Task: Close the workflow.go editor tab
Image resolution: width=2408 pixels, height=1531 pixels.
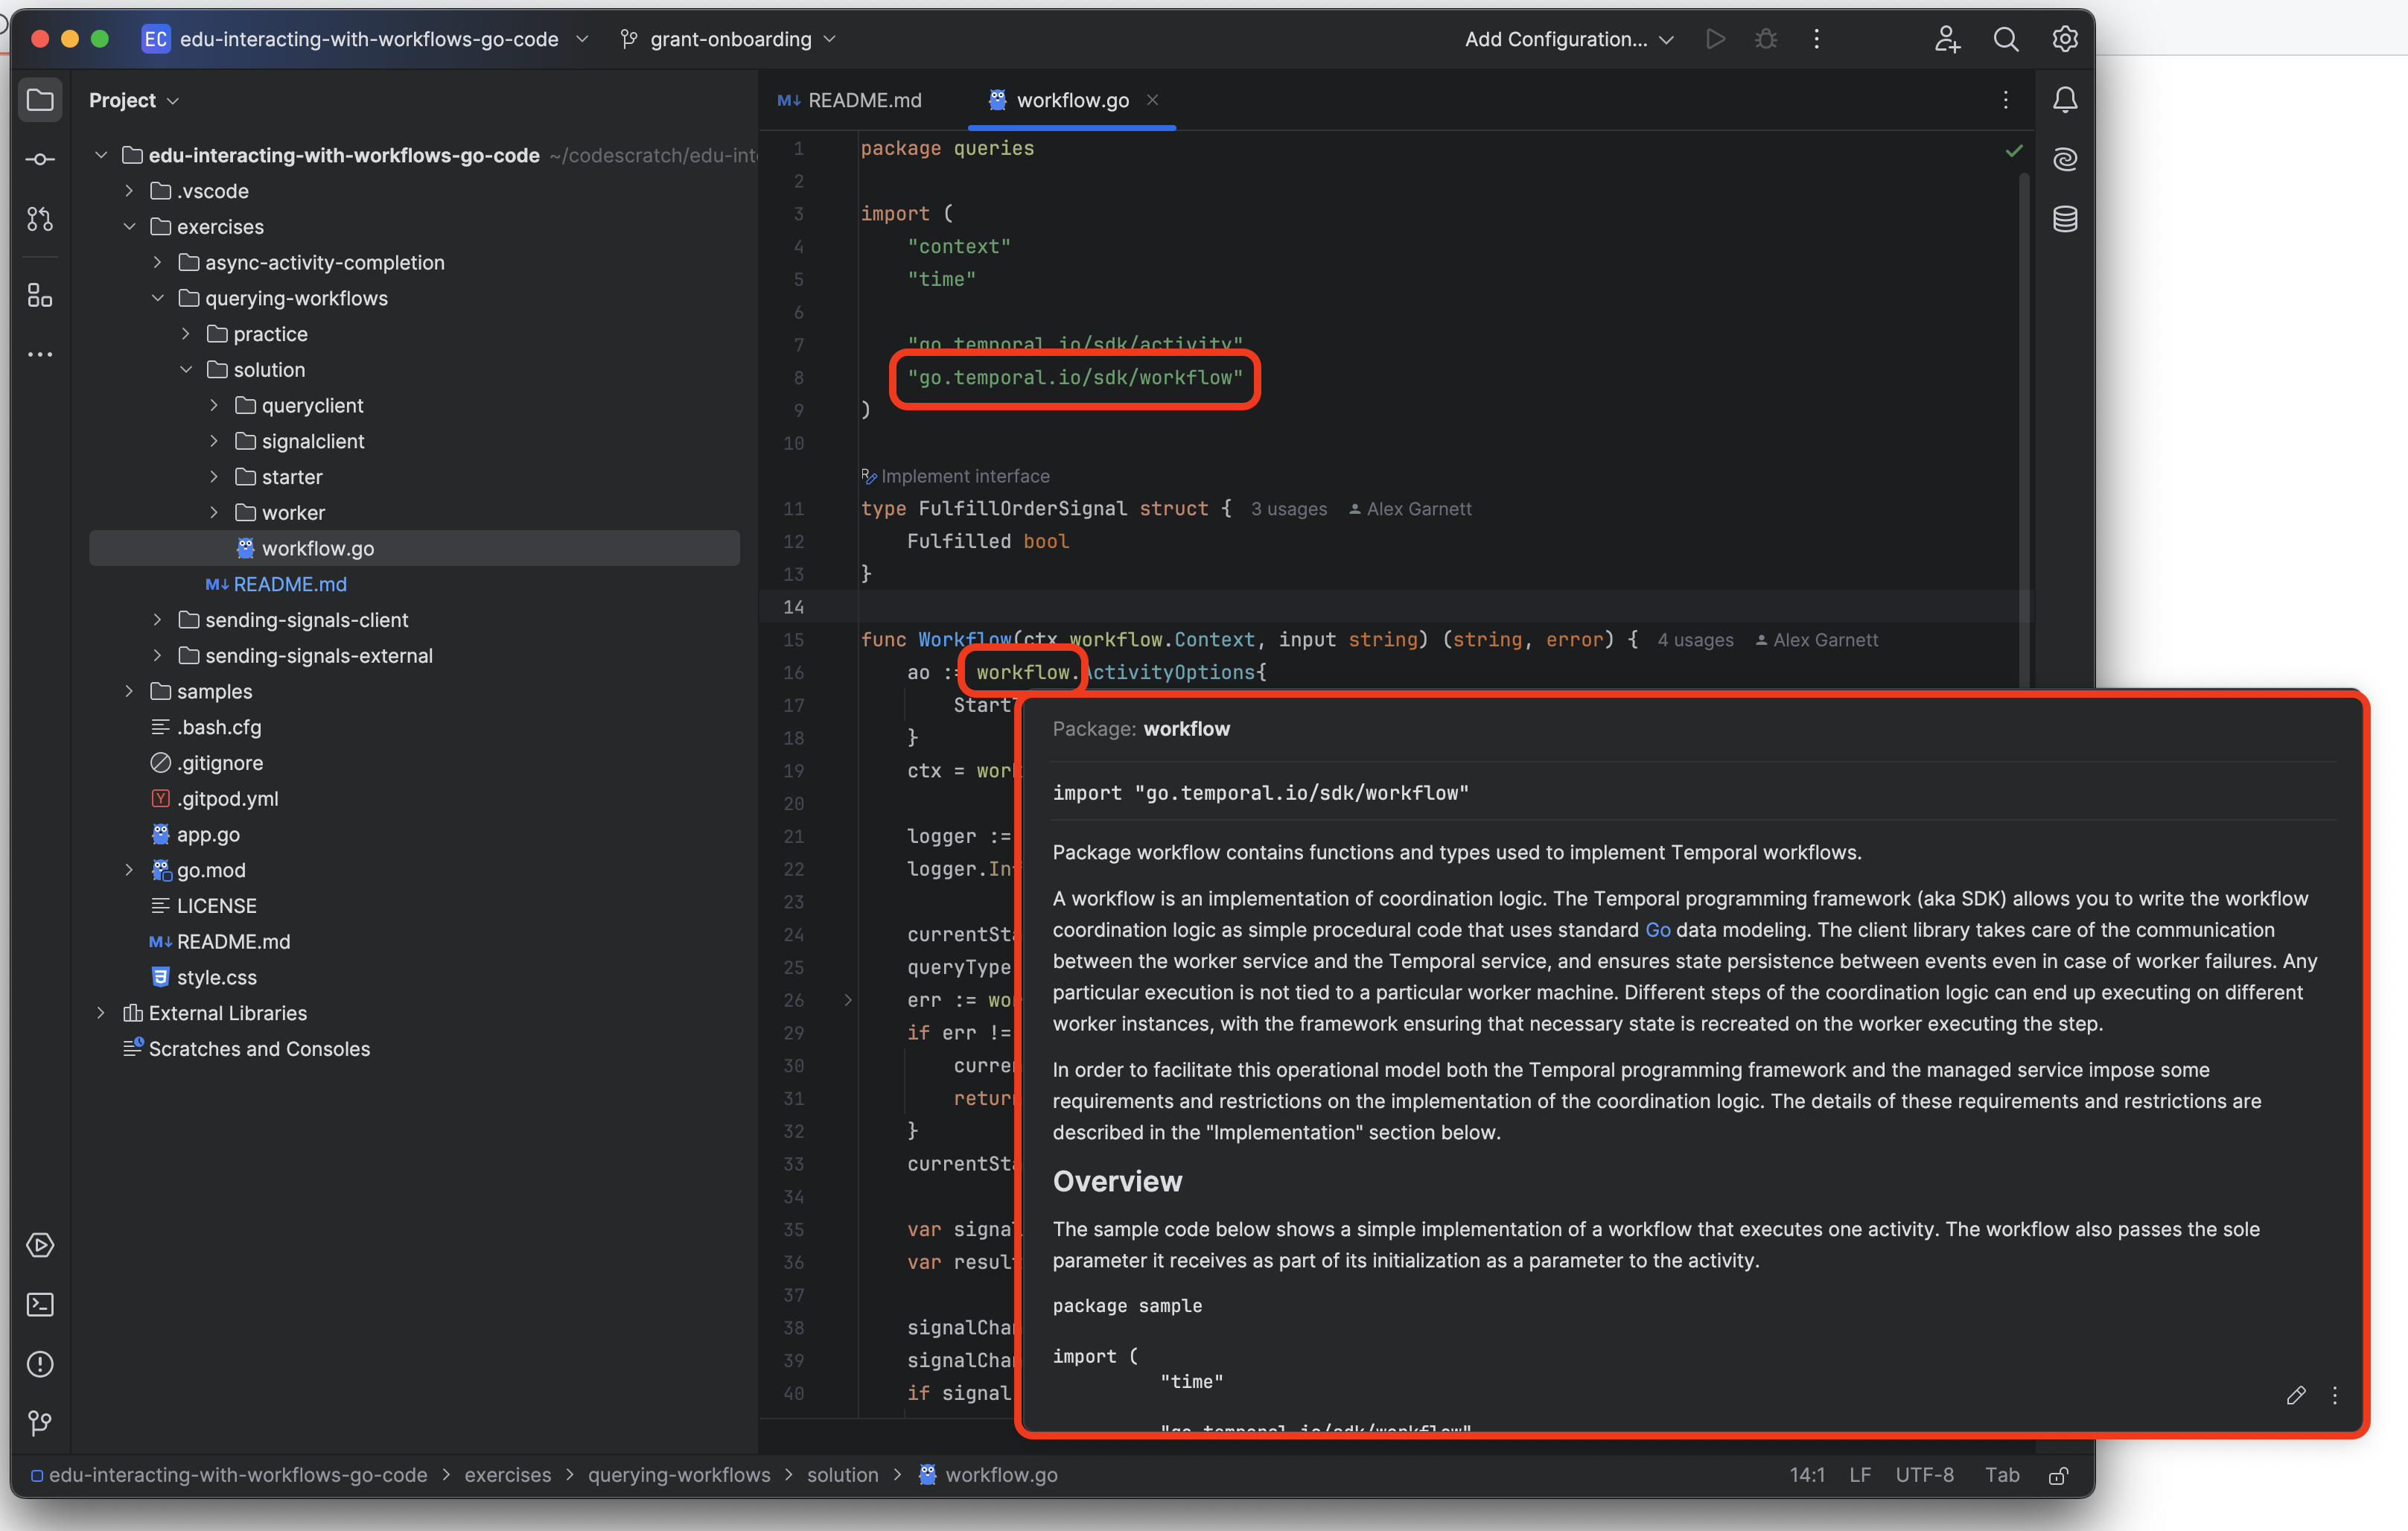Action: (x=1152, y=100)
